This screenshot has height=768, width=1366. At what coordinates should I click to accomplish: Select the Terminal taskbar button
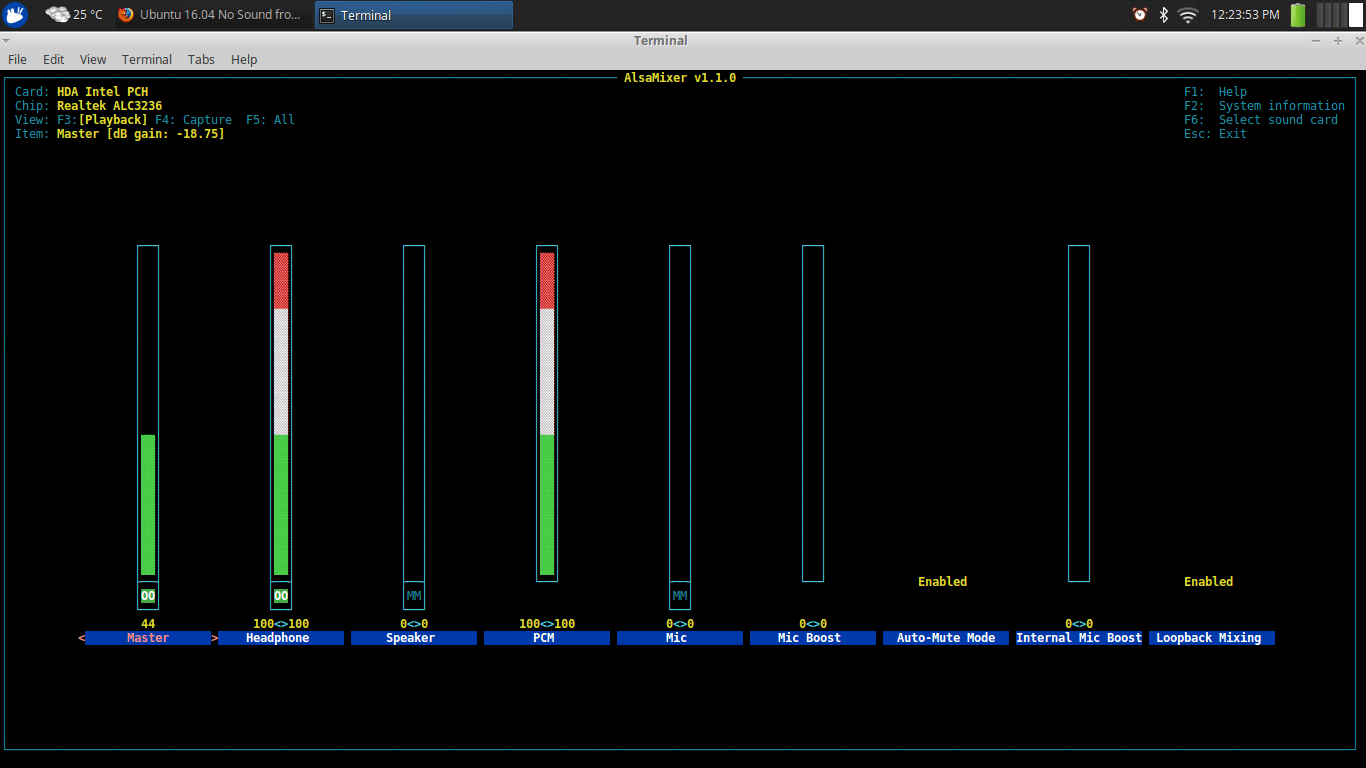click(x=413, y=15)
